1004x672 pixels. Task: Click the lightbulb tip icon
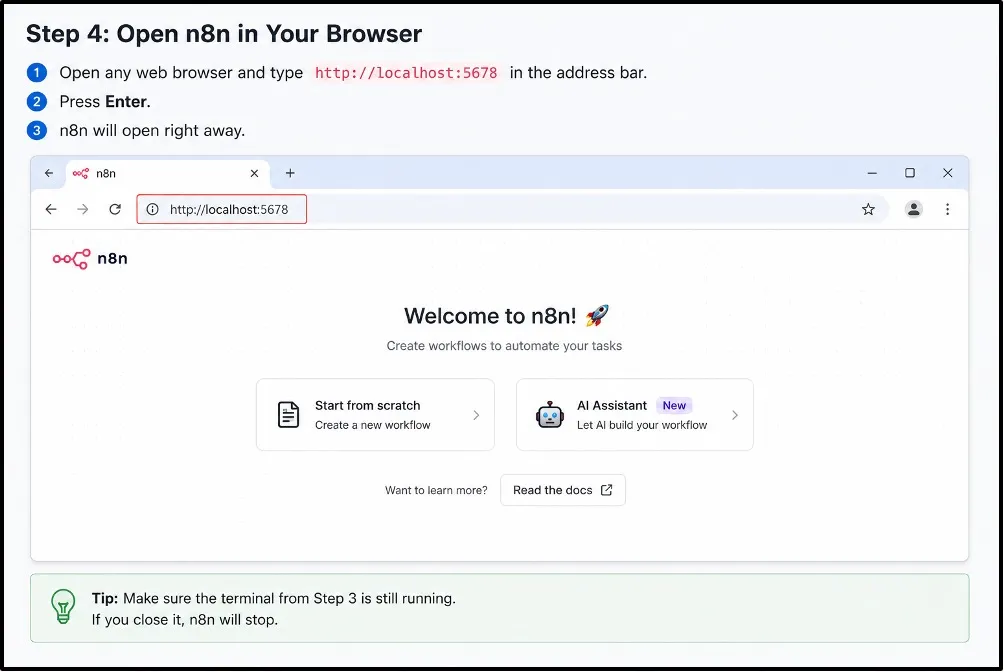[63, 606]
